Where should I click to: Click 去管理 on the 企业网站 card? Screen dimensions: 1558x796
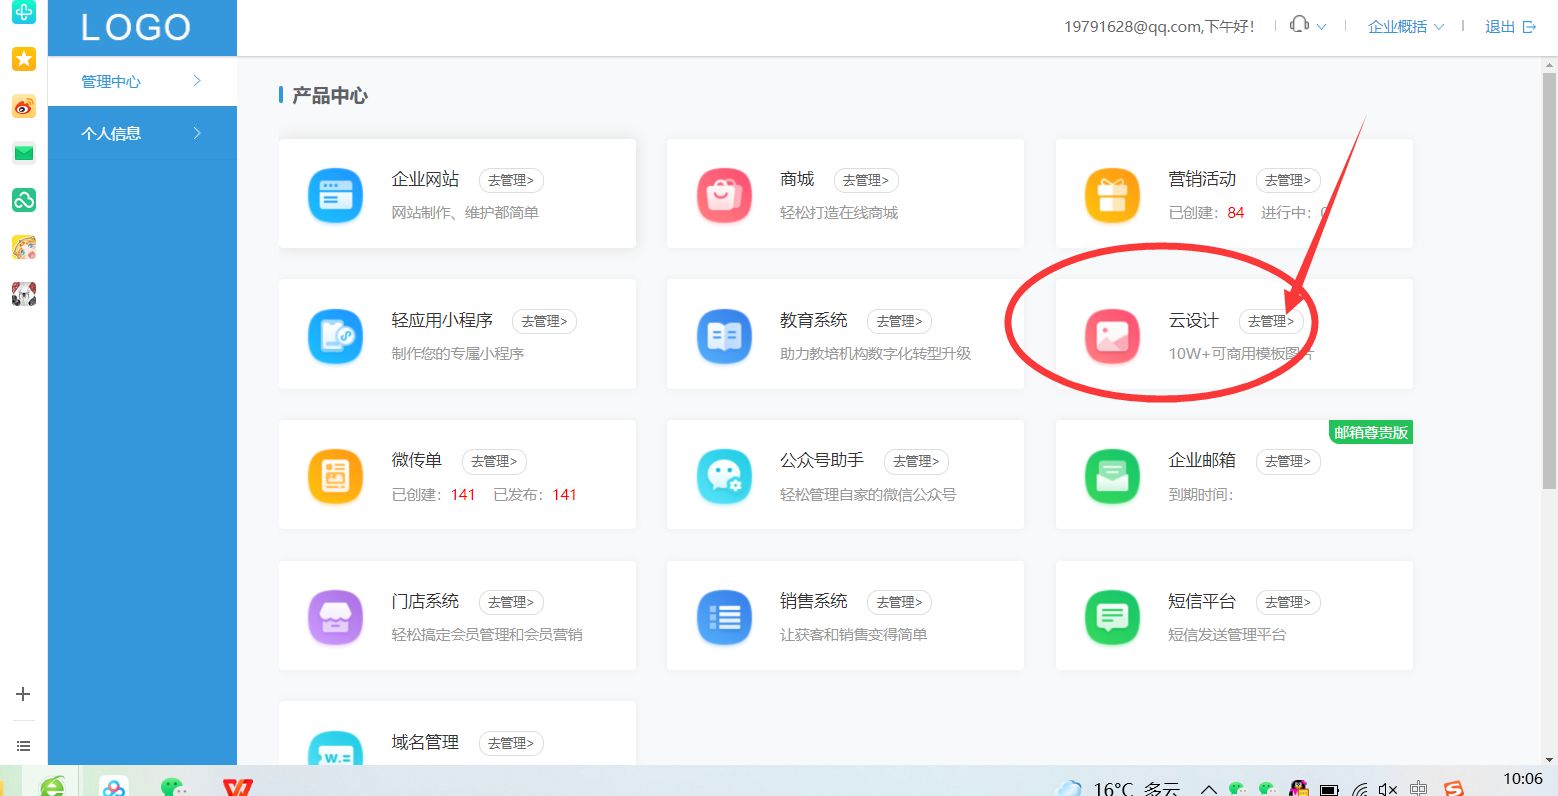tap(511, 180)
